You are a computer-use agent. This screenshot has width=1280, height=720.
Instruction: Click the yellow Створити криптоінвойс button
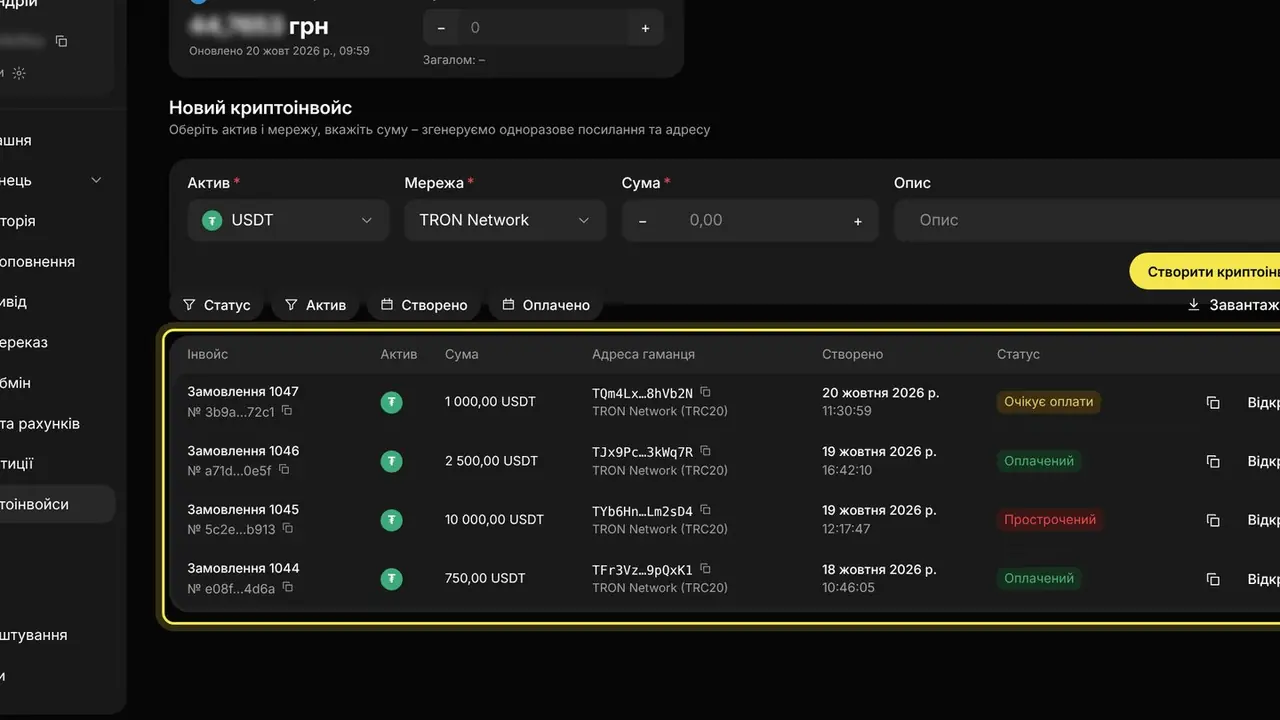point(1205,271)
